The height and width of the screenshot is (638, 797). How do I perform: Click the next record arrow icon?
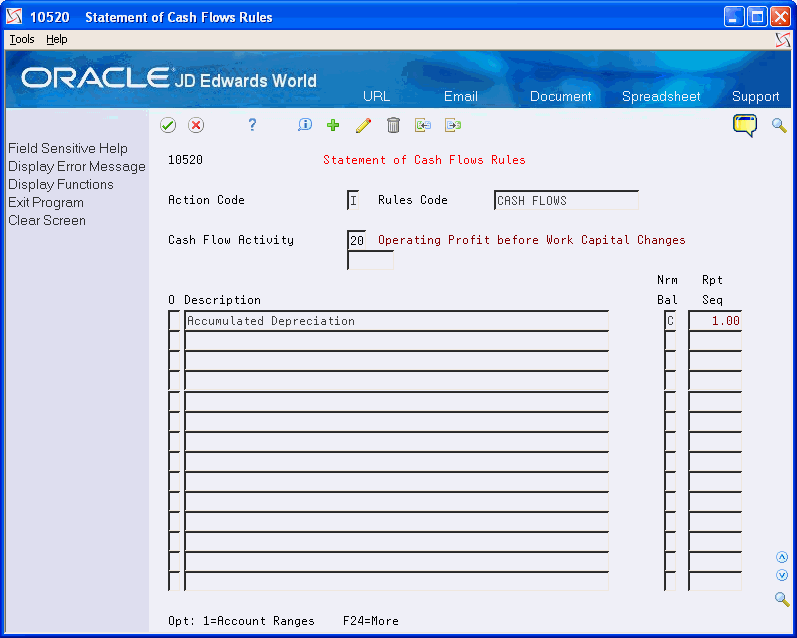[452, 125]
